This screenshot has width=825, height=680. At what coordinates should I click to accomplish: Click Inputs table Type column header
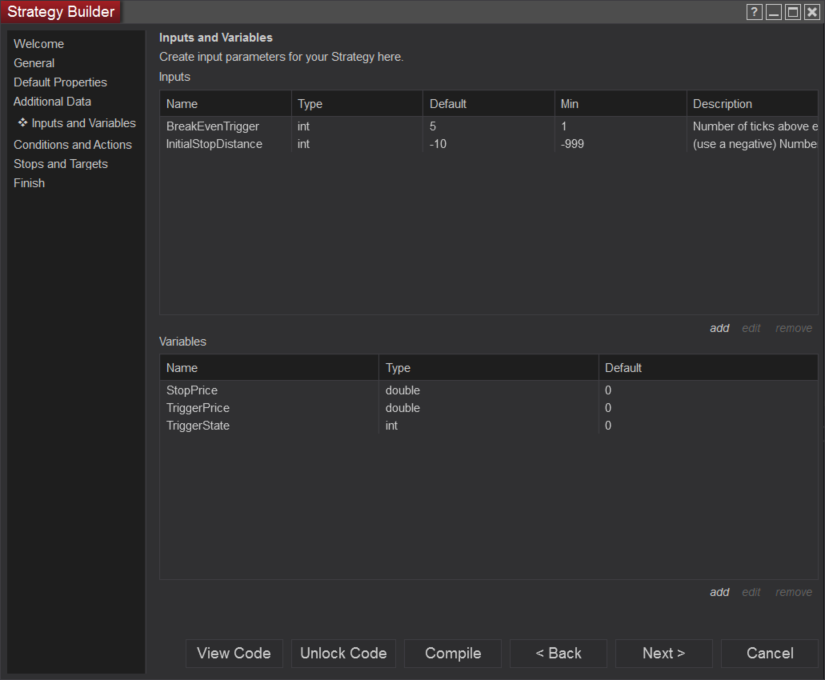pos(357,104)
